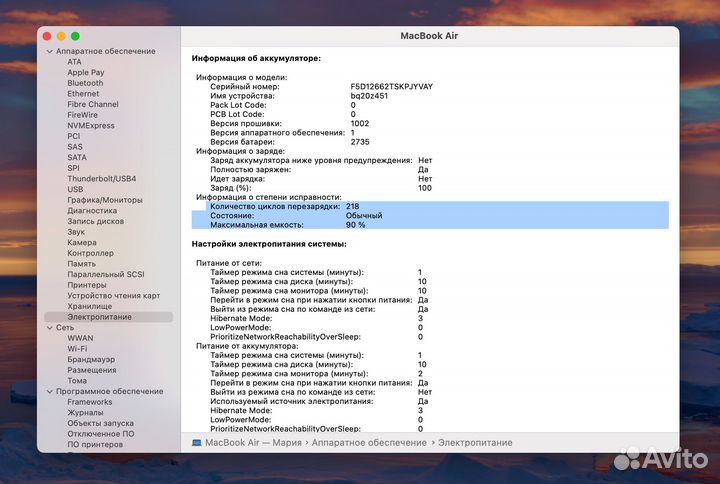Select ATA in the sidebar
Viewport: 720px width, 484px height.
[x=74, y=62]
